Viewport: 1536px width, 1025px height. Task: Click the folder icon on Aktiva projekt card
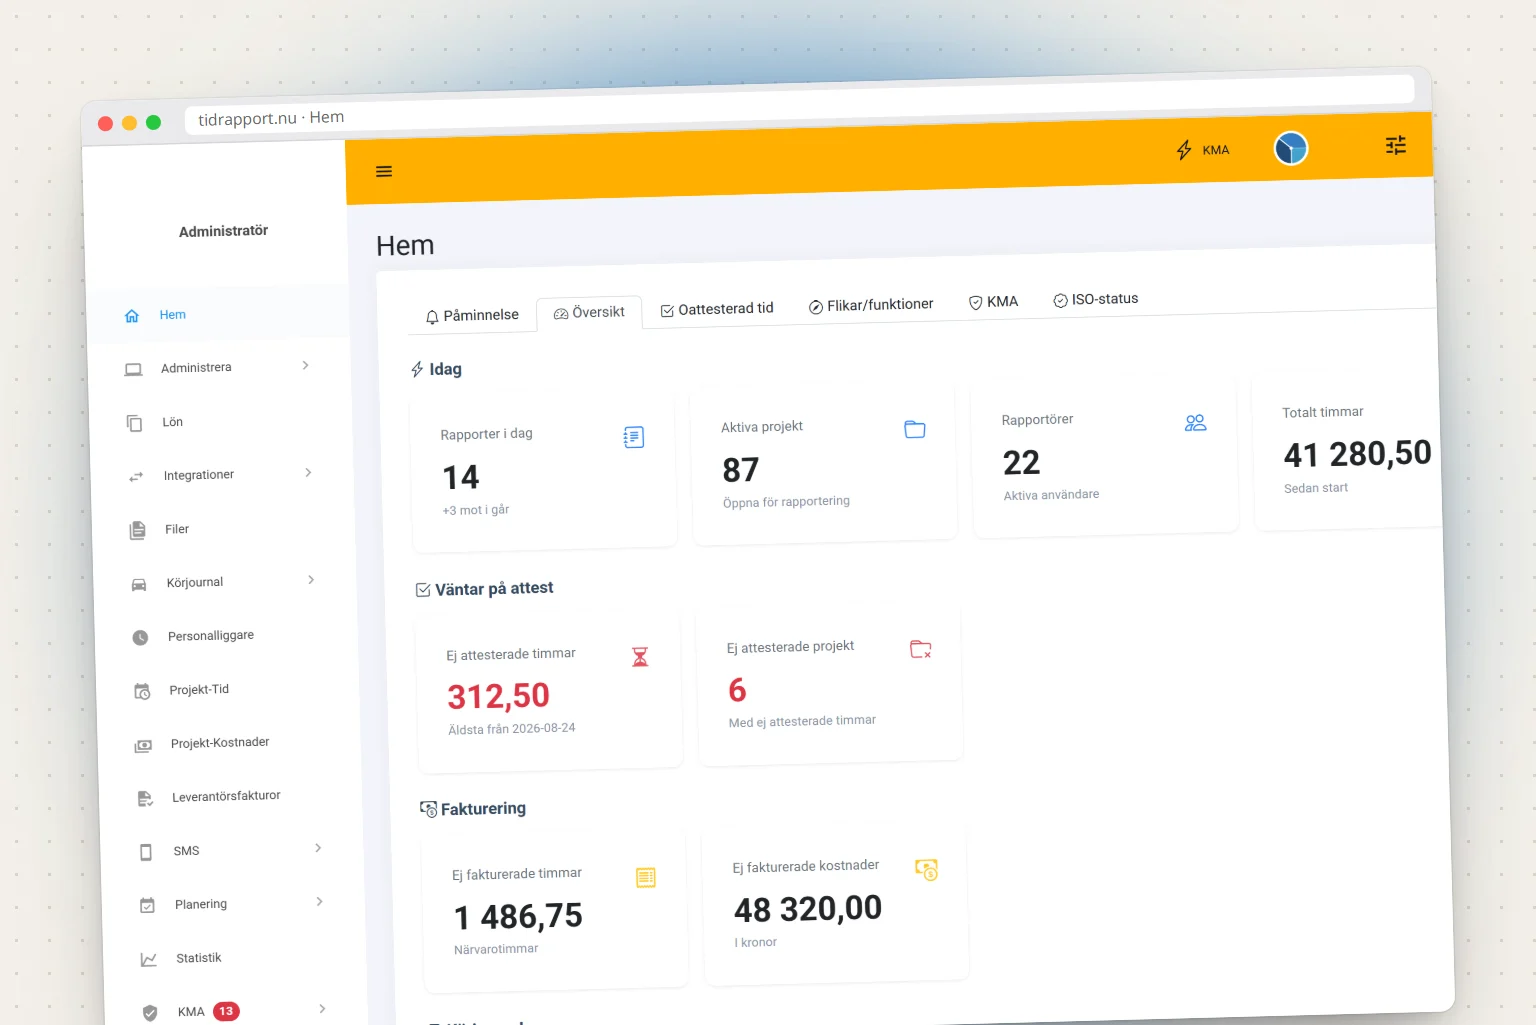click(x=915, y=429)
